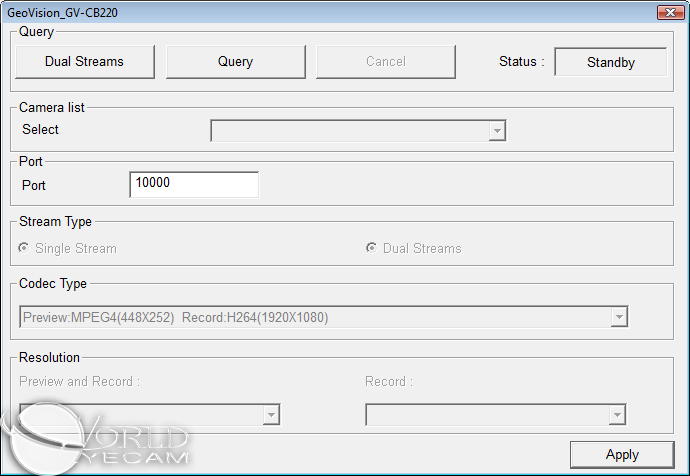Click the "Select" label in Camera list
Viewport: 690px width, 476px height.
coord(40,129)
